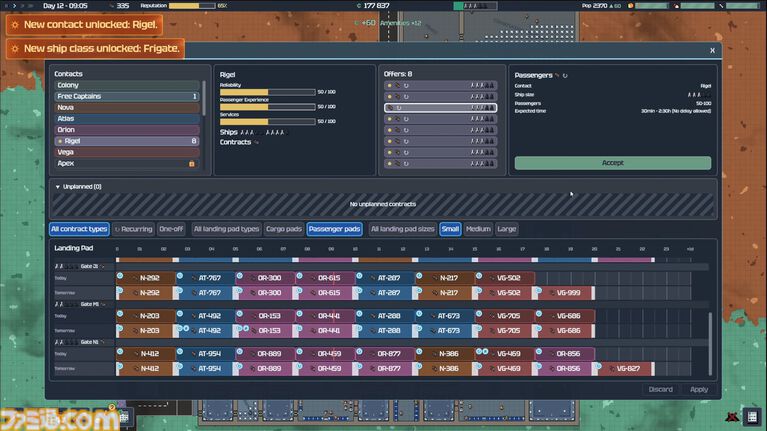
Task: Toggle the Recurring contracts filter
Action: pyautogui.click(x=134, y=229)
